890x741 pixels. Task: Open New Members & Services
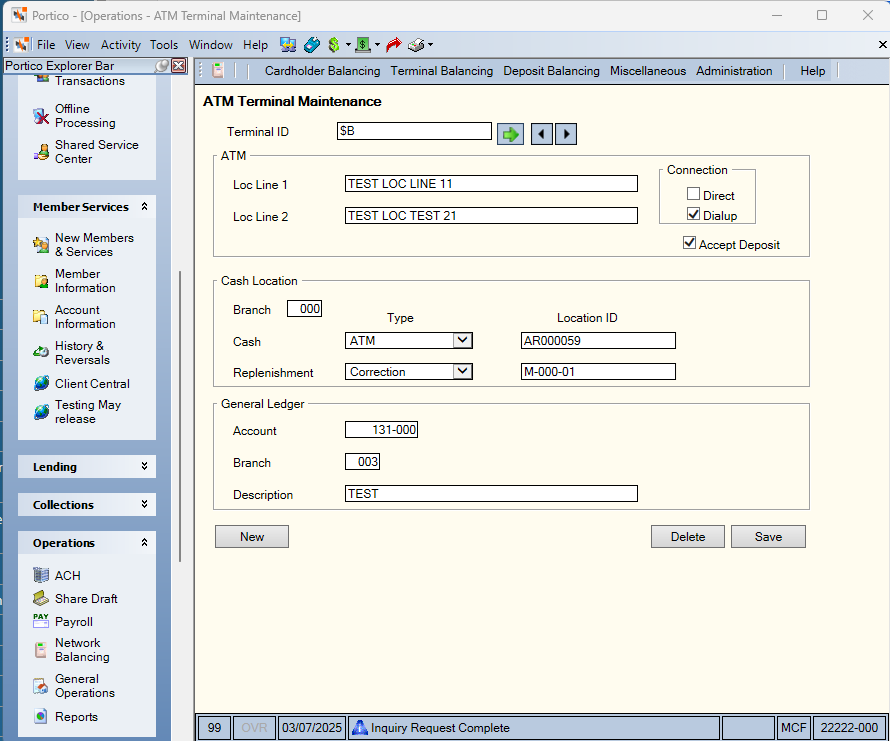[83, 245]
